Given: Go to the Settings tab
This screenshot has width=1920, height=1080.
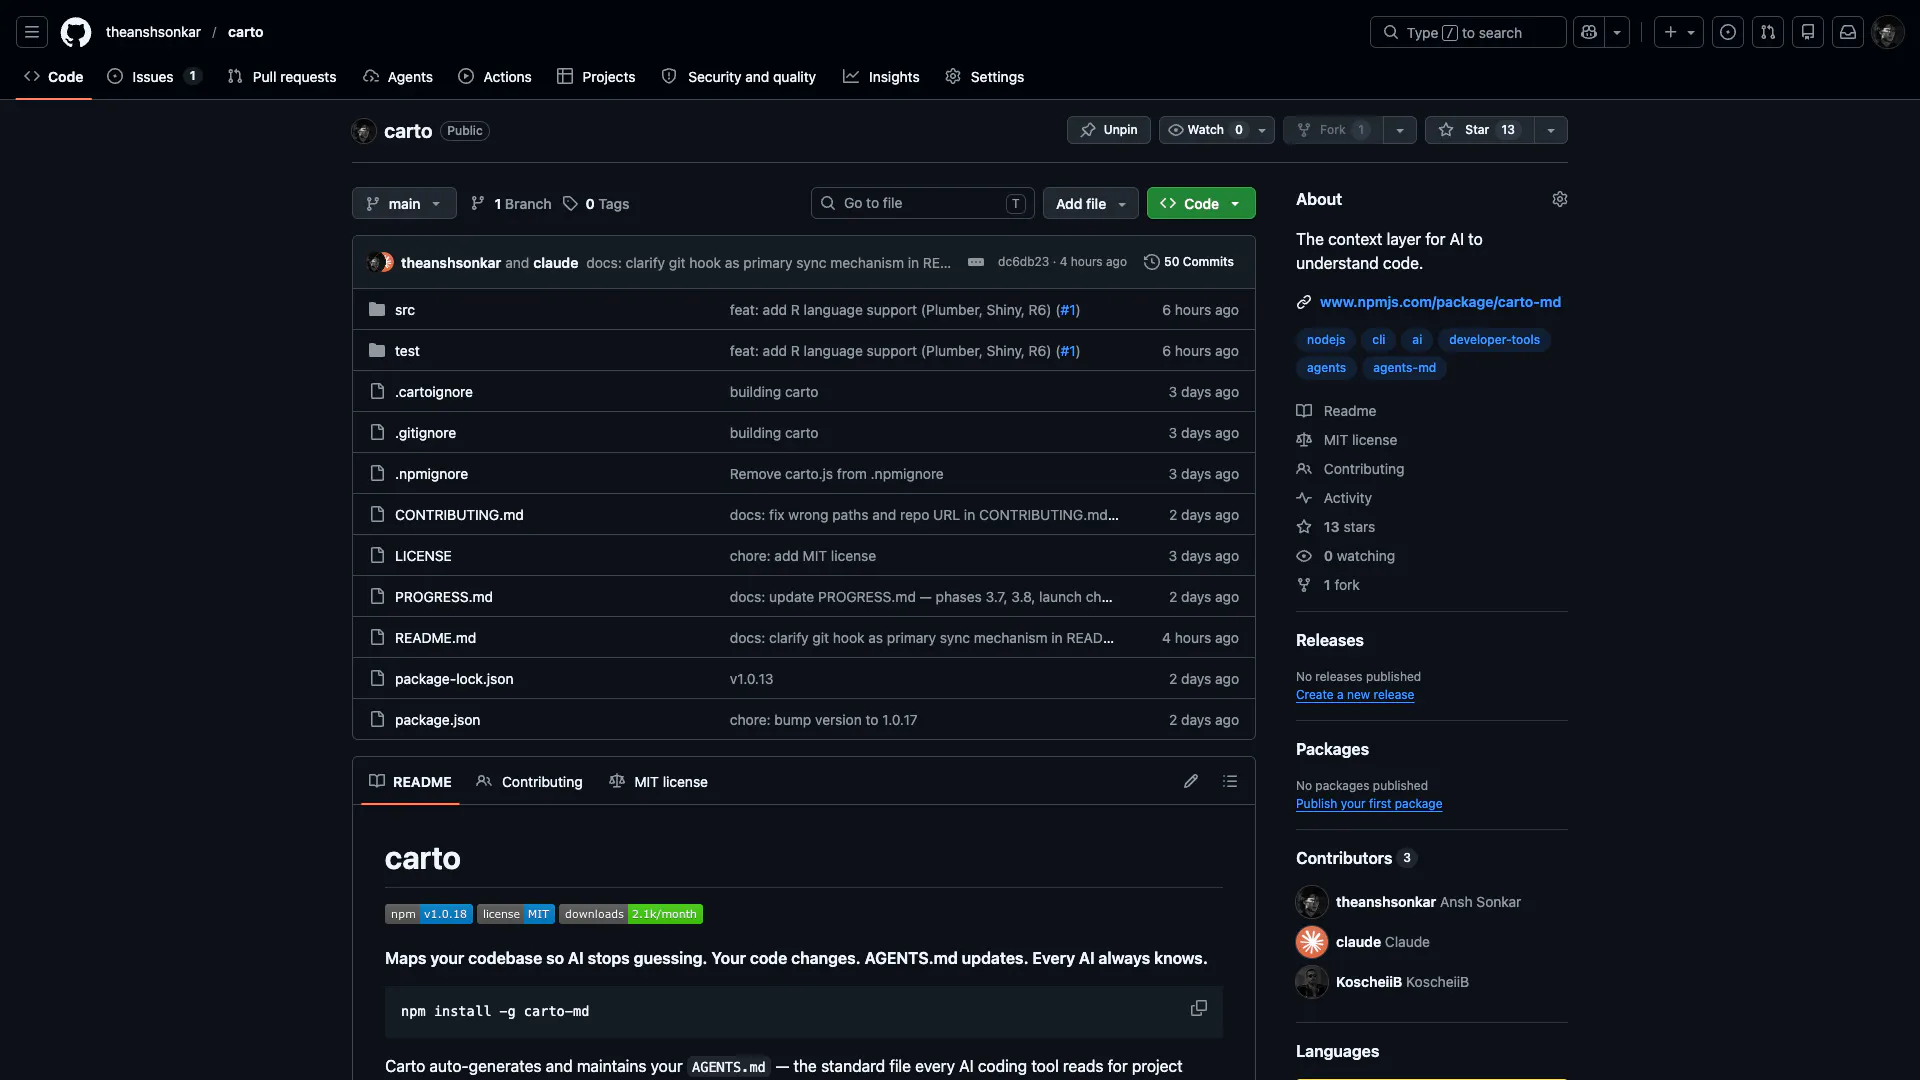Looking at the screenshot, I should [x=985, y=76].
